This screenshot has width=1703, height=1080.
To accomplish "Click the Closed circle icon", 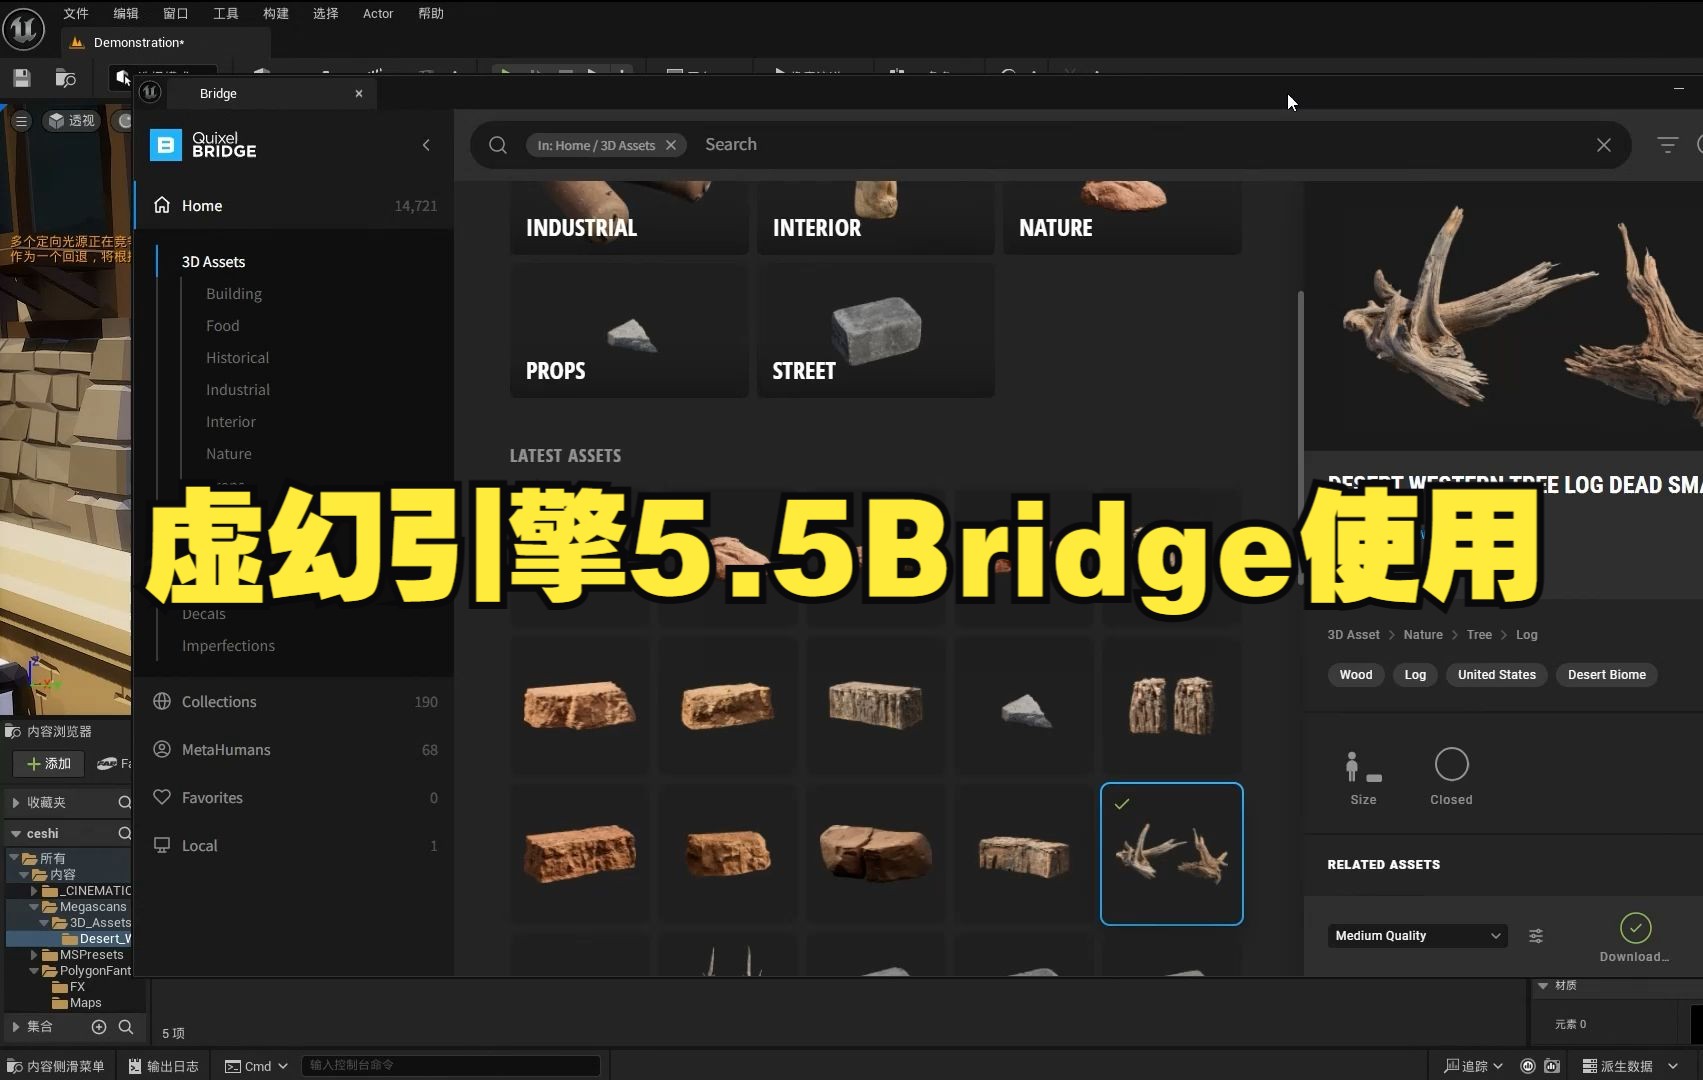I will [1451, 765].
